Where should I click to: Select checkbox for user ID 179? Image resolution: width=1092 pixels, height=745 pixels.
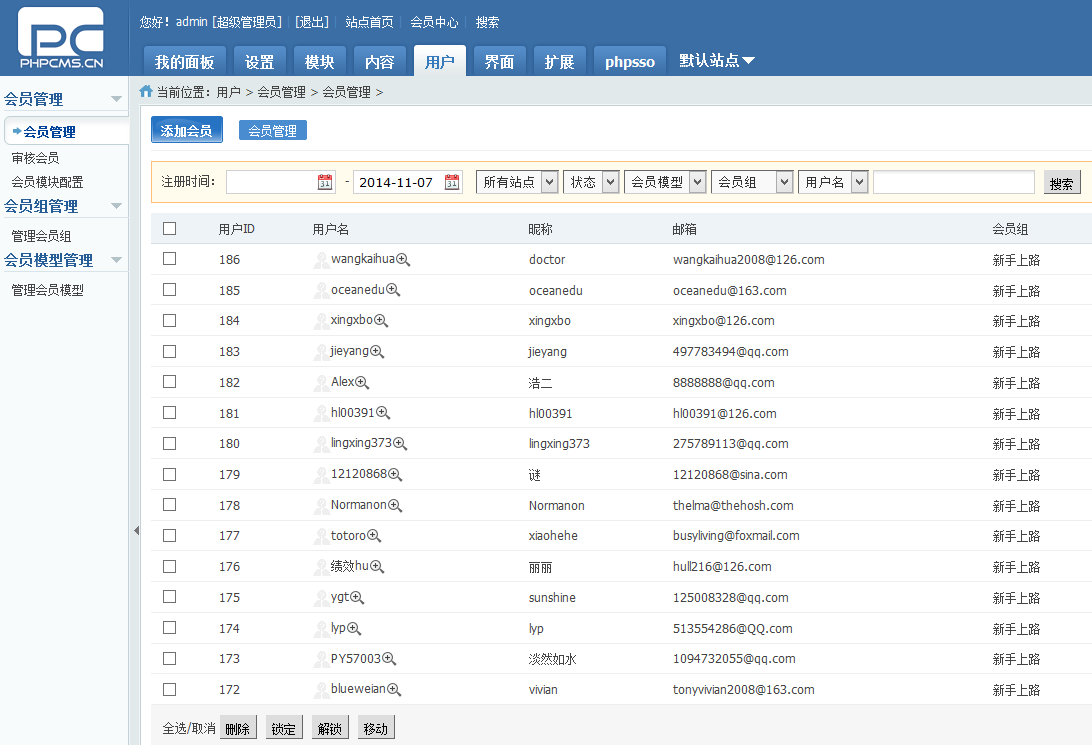tap(169, 474)
